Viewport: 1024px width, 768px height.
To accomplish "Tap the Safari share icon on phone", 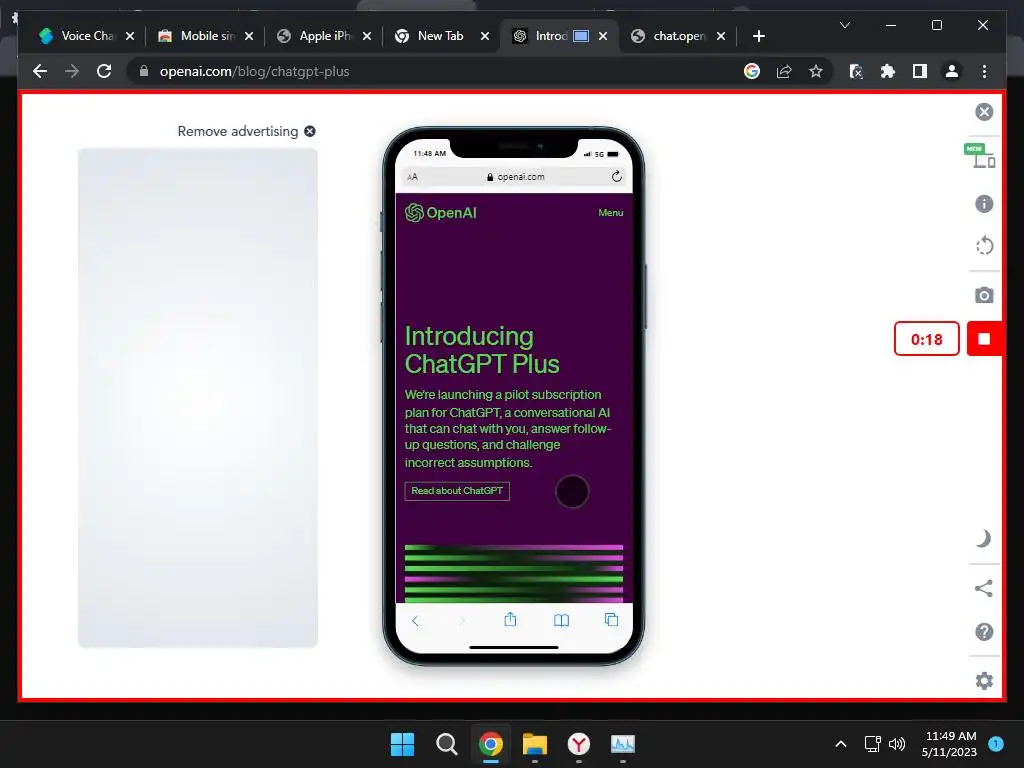I will pos(510,619).
